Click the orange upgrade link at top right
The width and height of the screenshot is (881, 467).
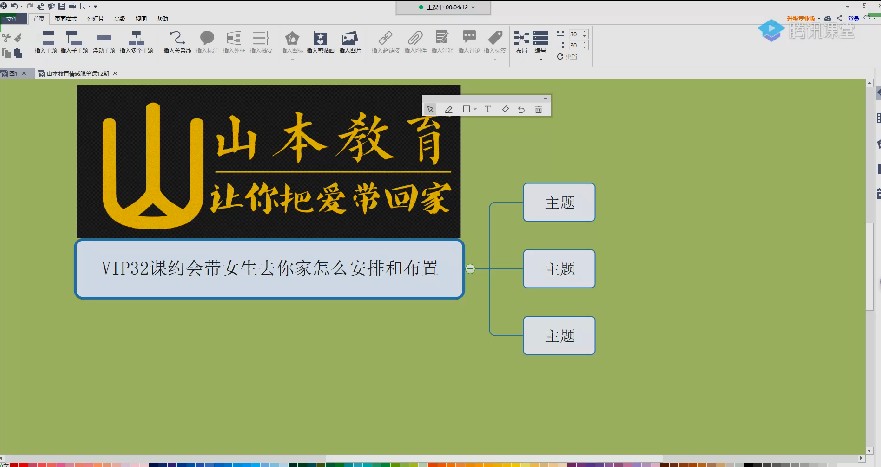801,19
